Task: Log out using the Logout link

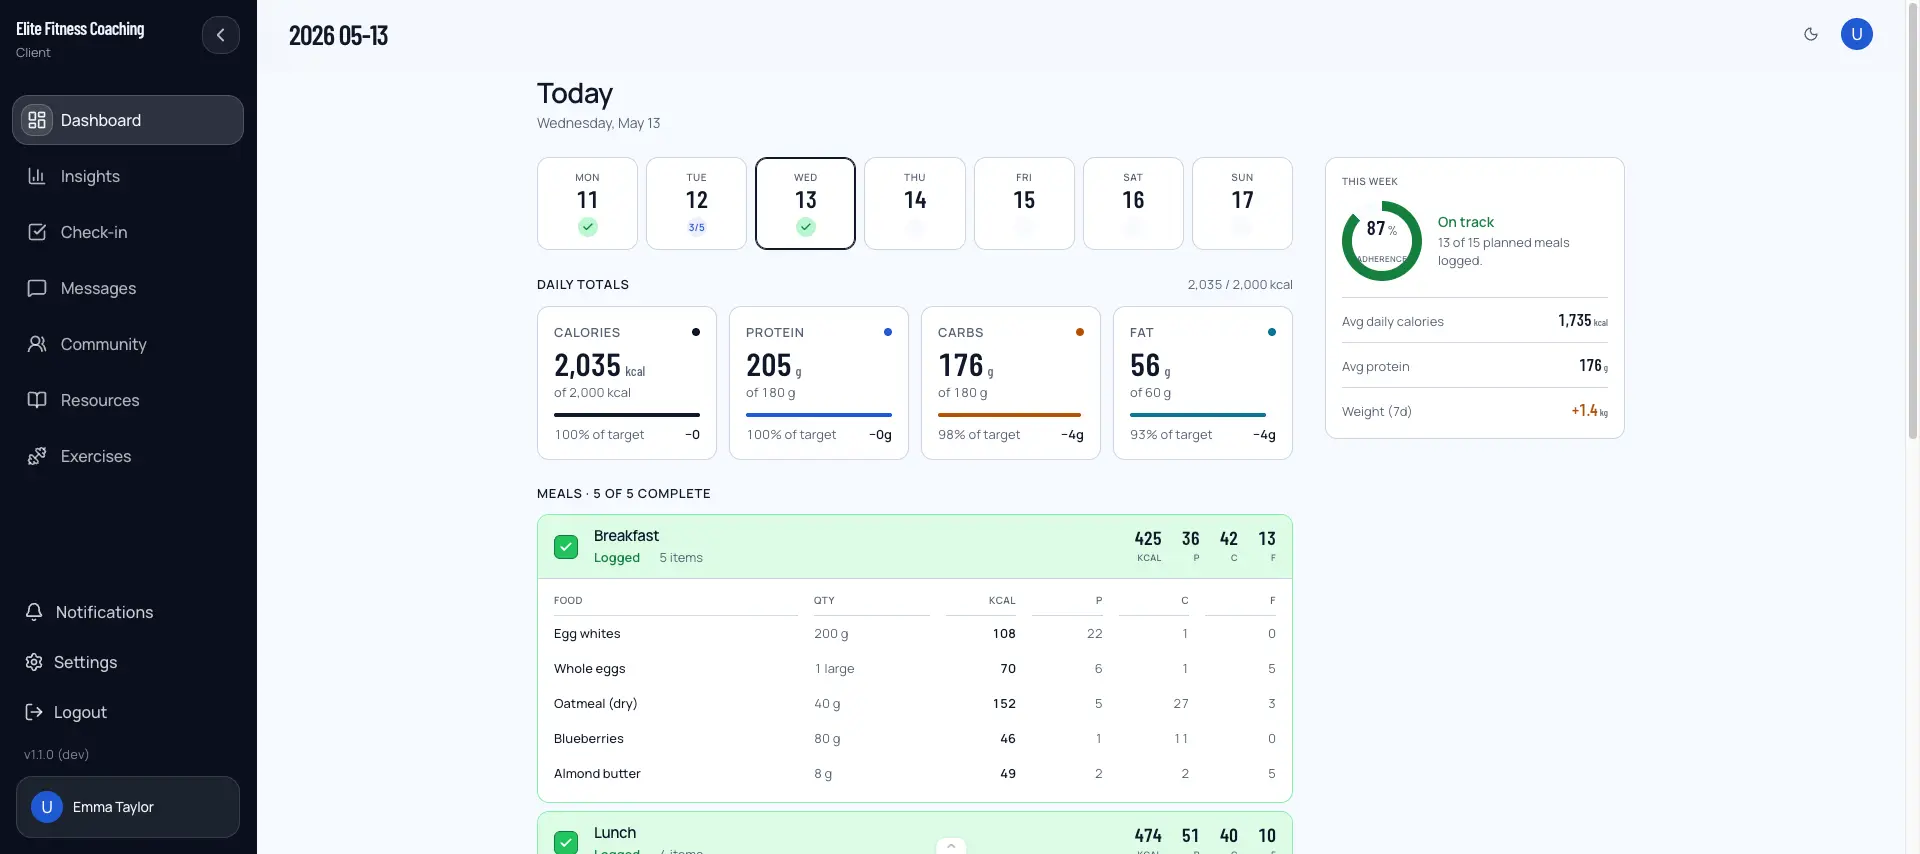Action: point(128,712)
